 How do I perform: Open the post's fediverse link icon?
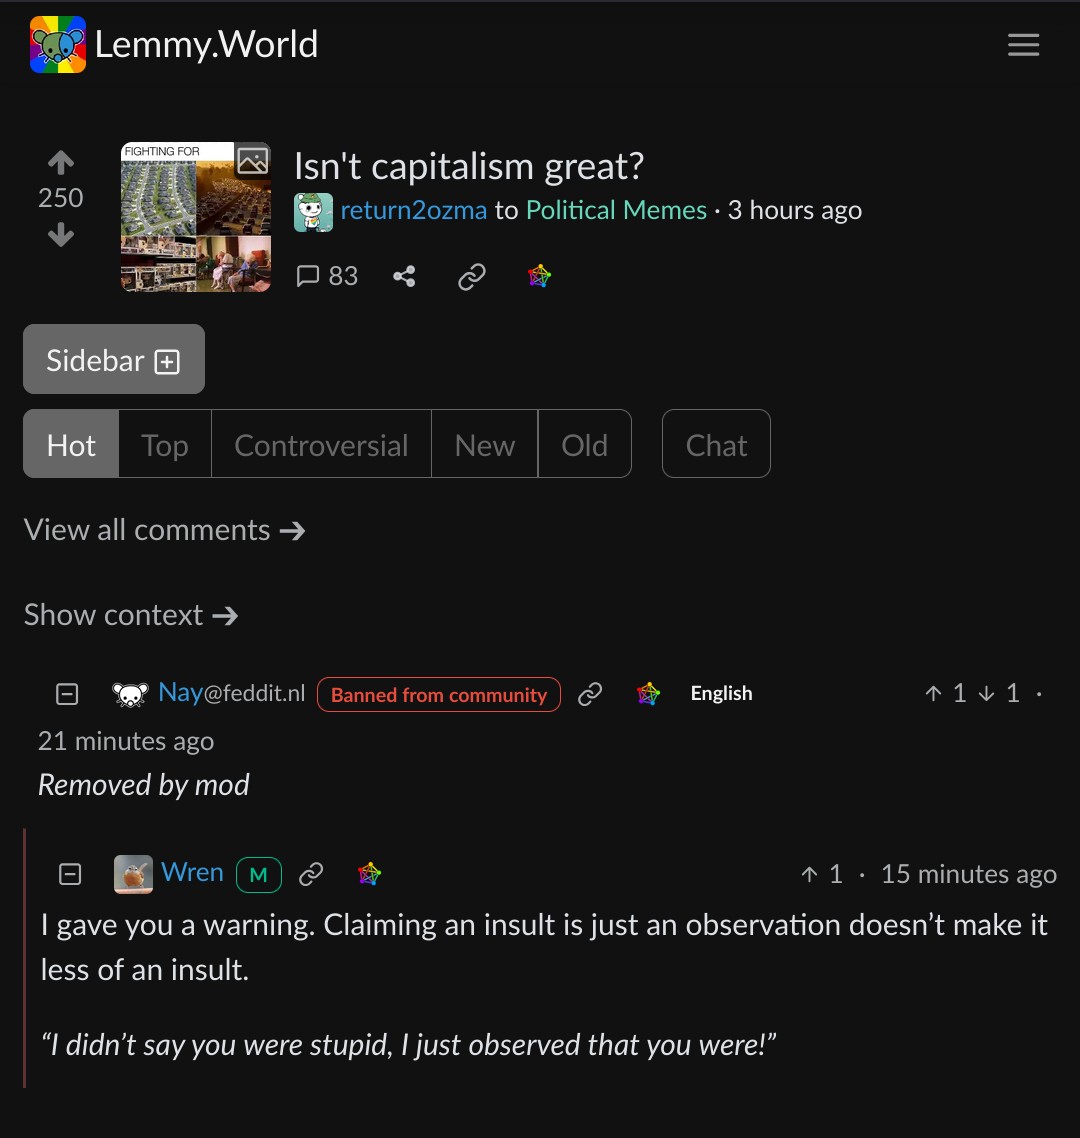pos(539,277)
